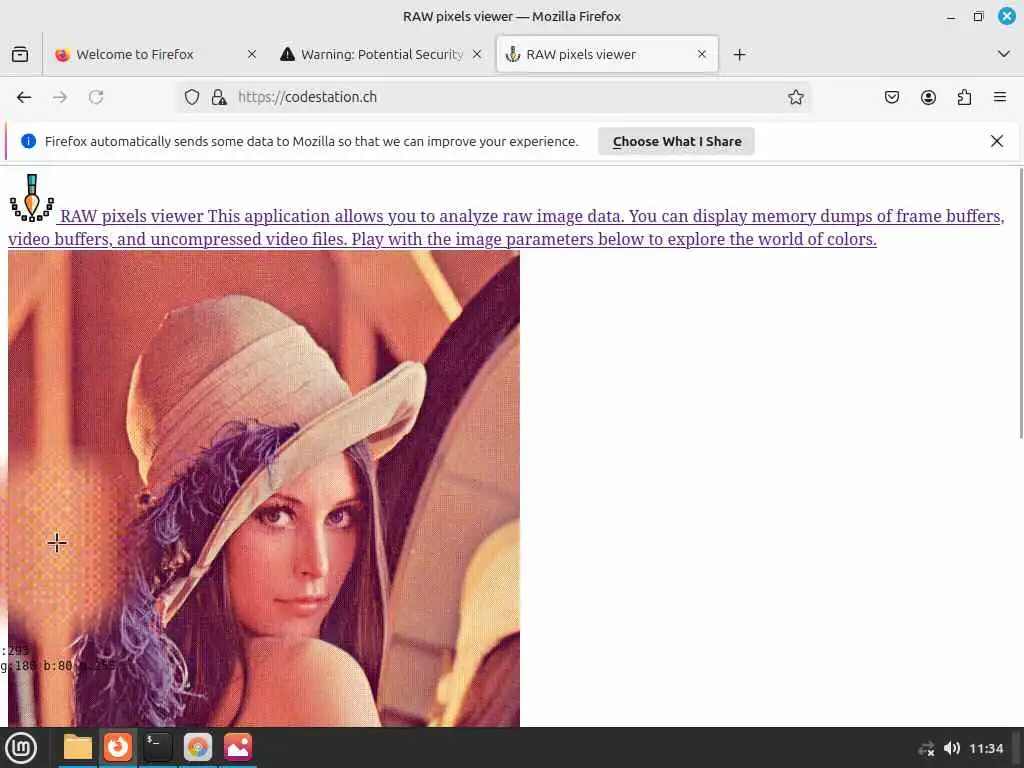Restore down the Firefox window
Screen dimensions: 1024x768
[978, 16]
